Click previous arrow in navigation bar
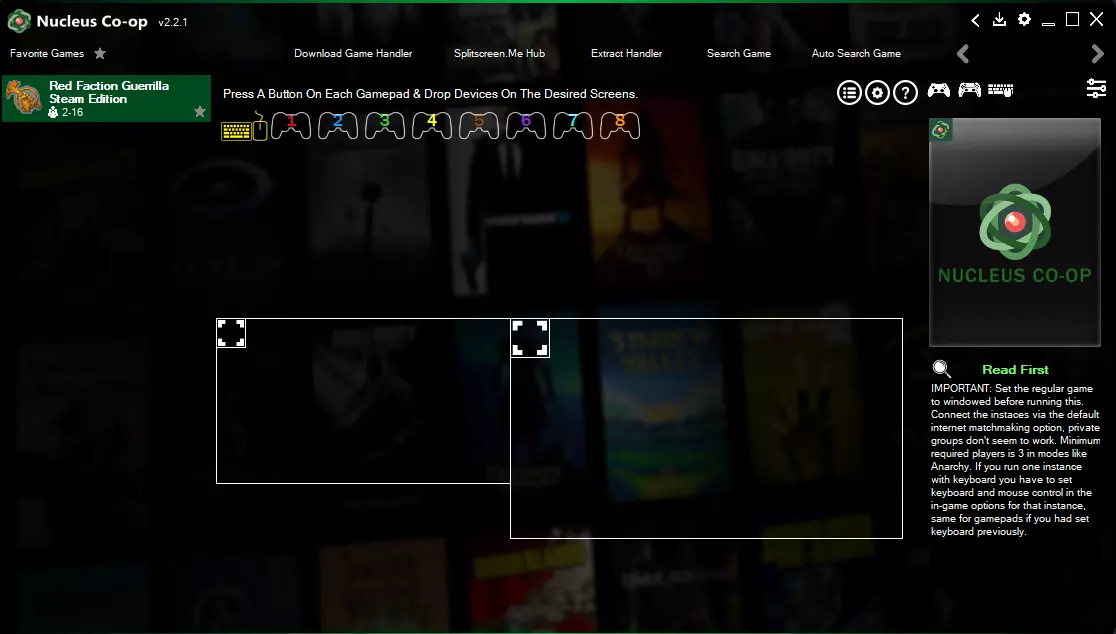 point(963,54)
